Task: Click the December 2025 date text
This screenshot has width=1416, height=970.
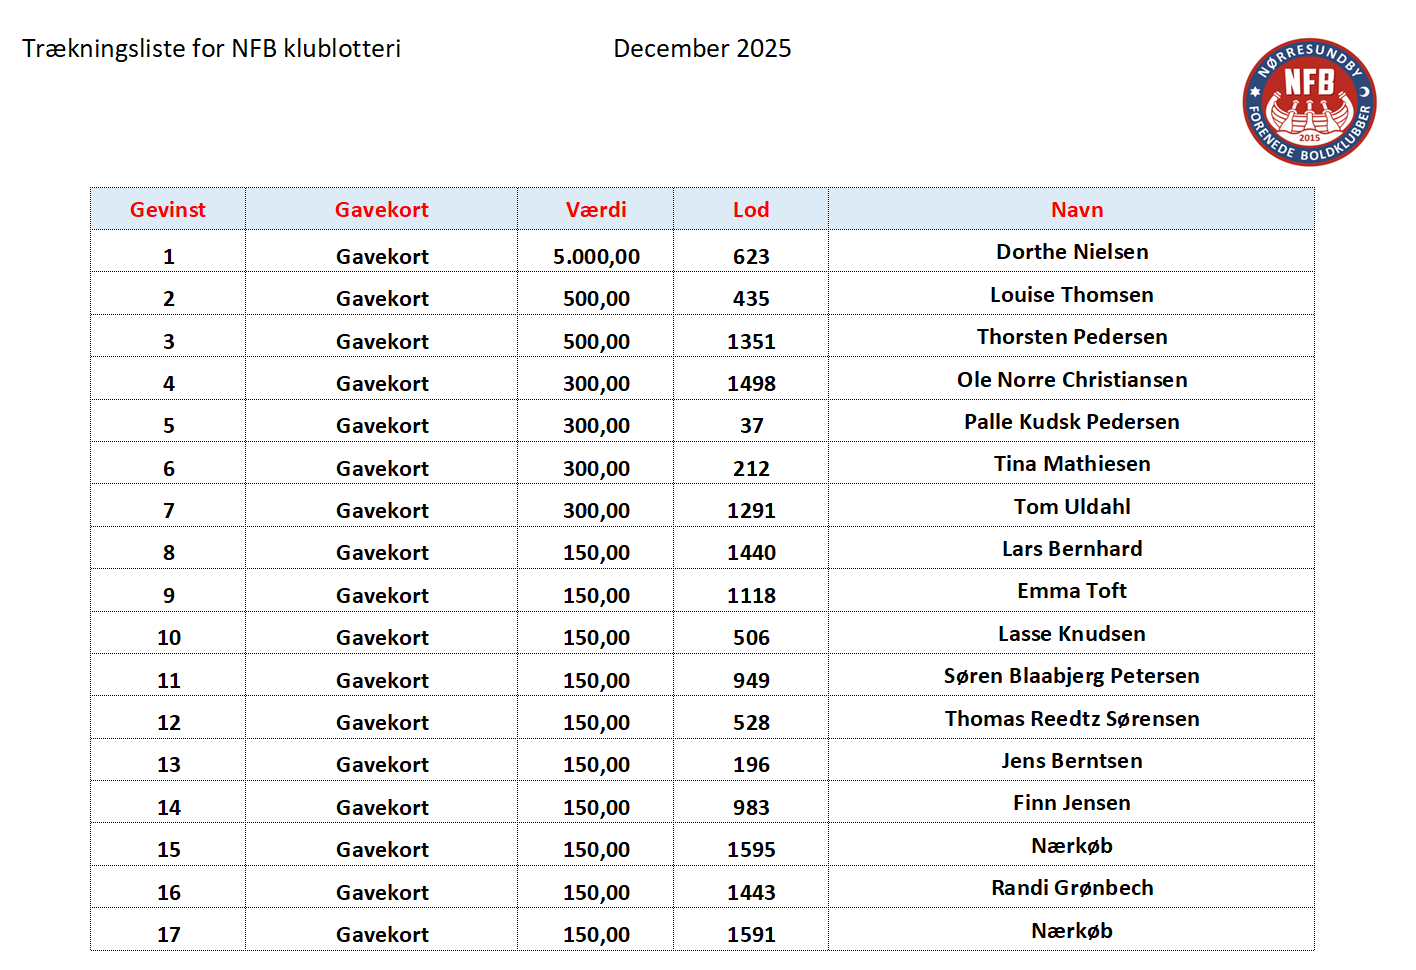Action: click(702, 49)
